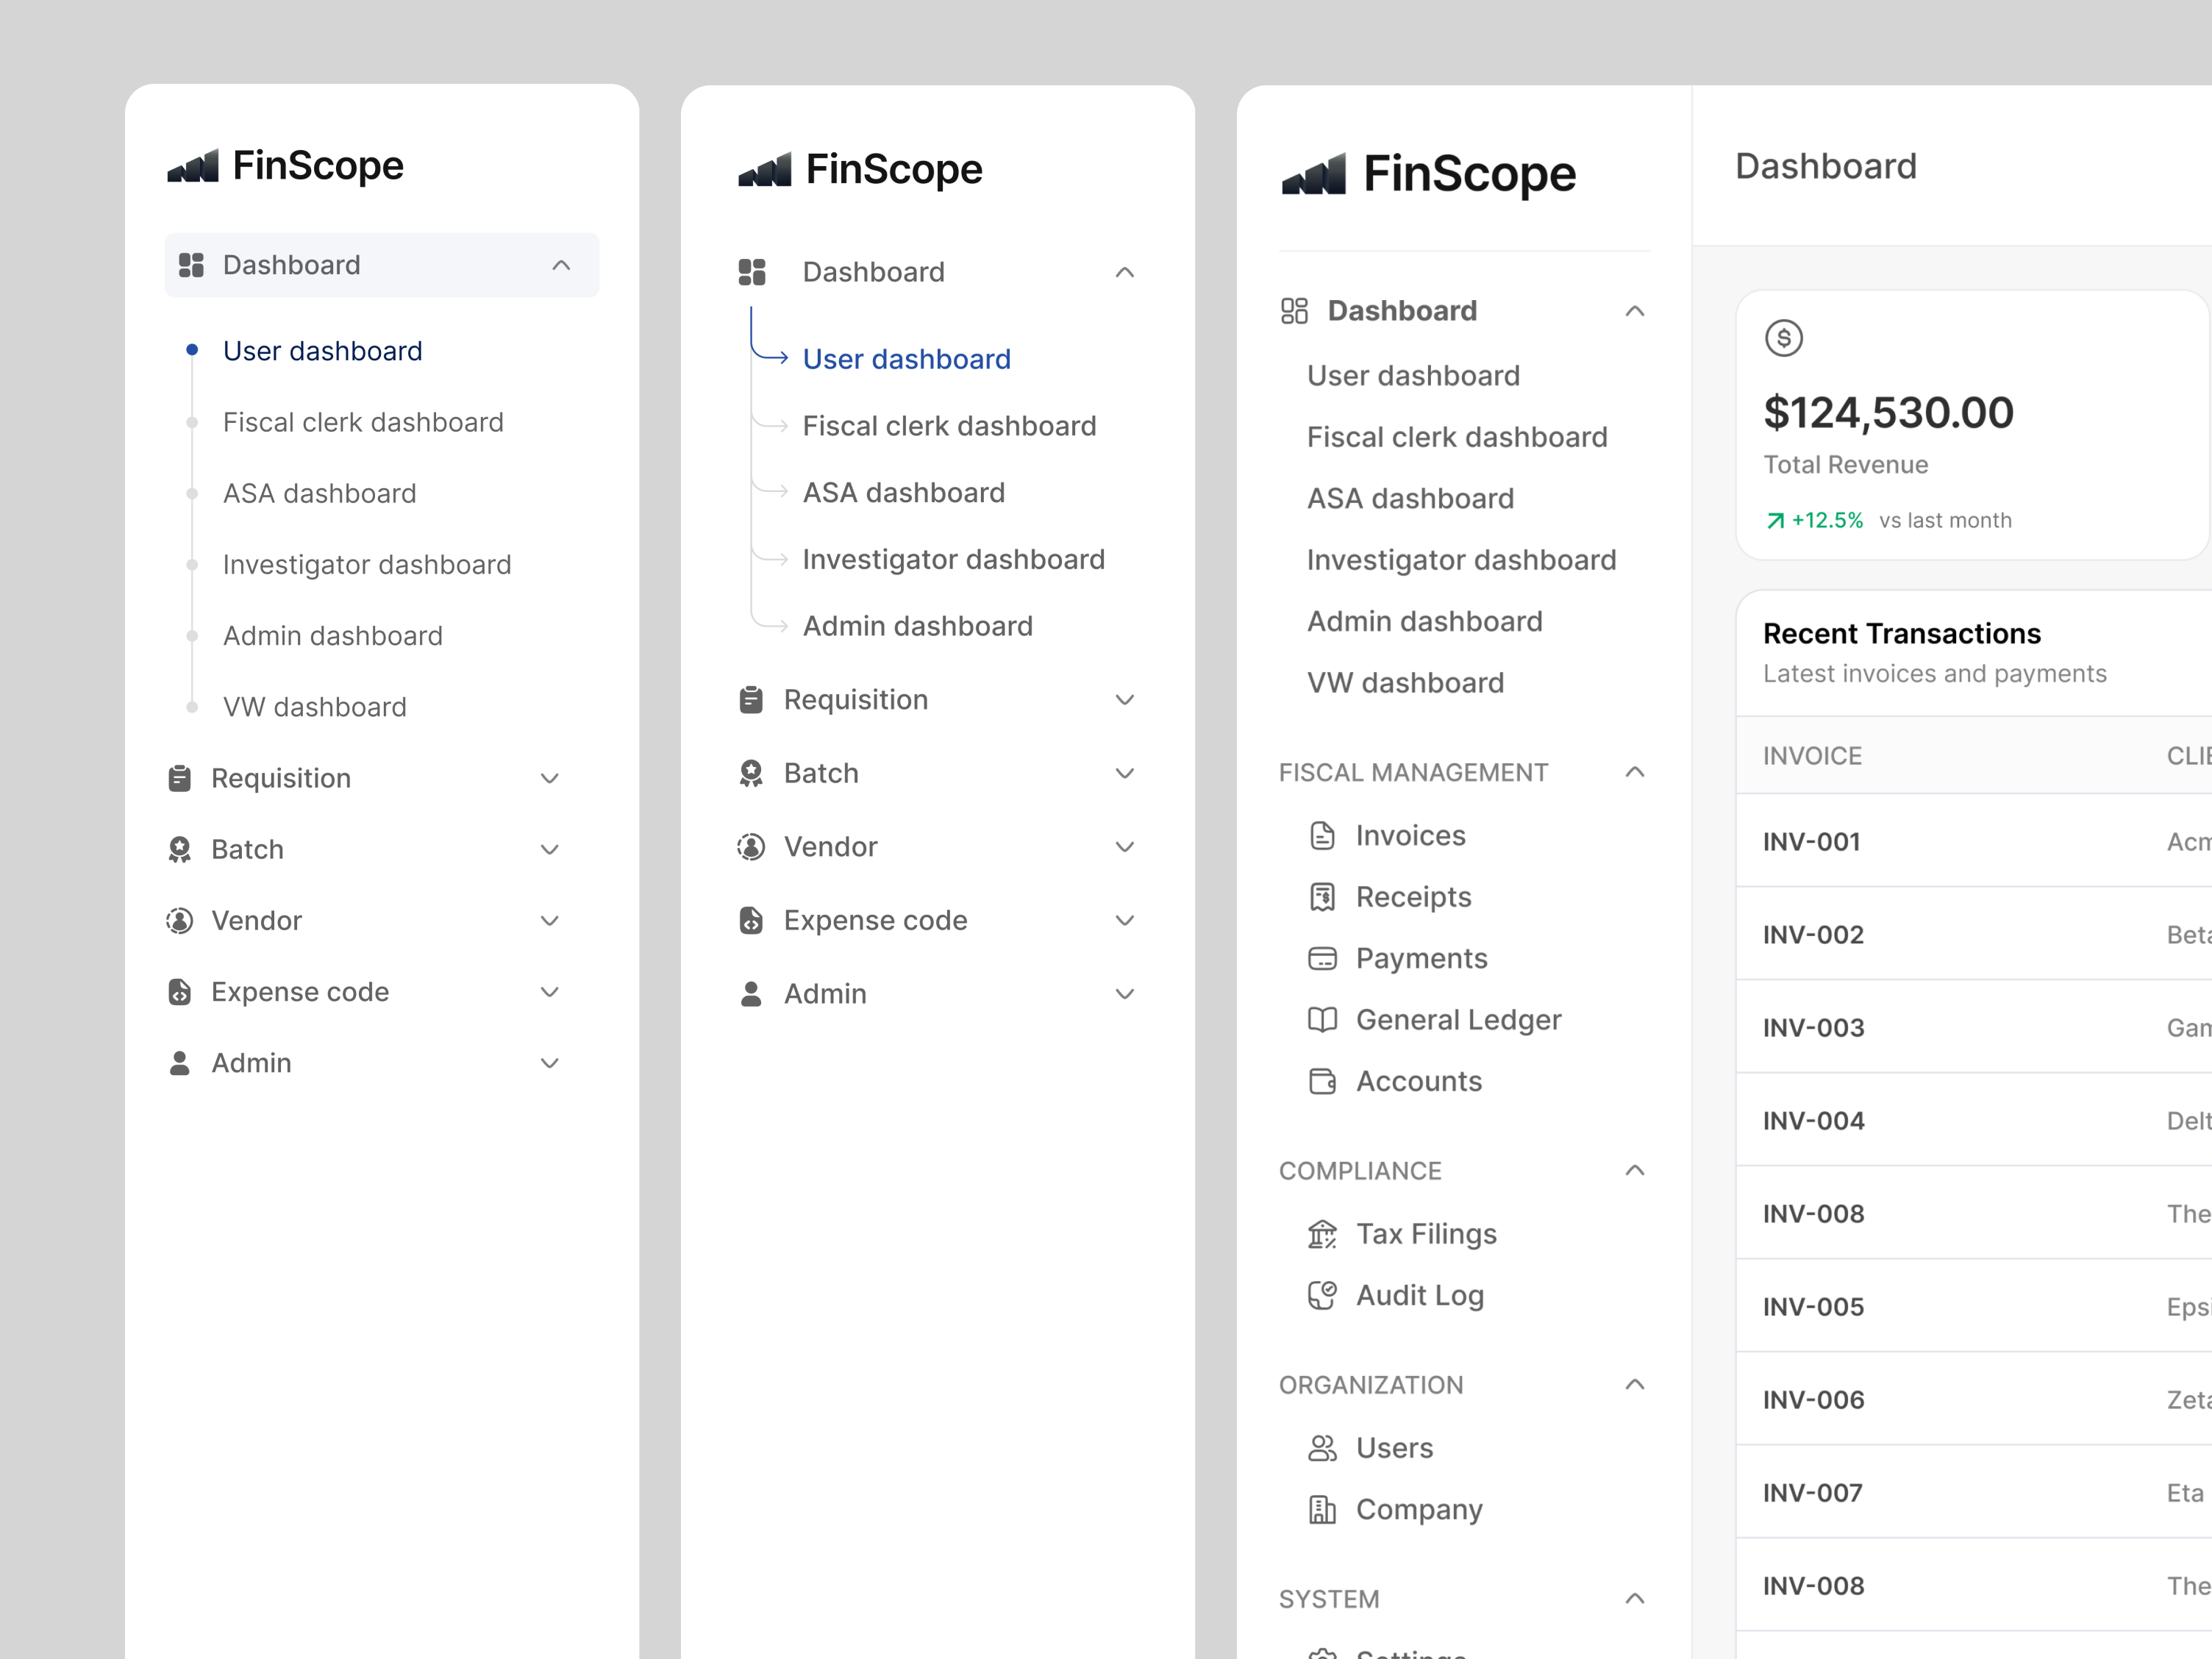Collapse the SYSTEM section chevron
2212x1659 pixels.
pos(1635,1598)
